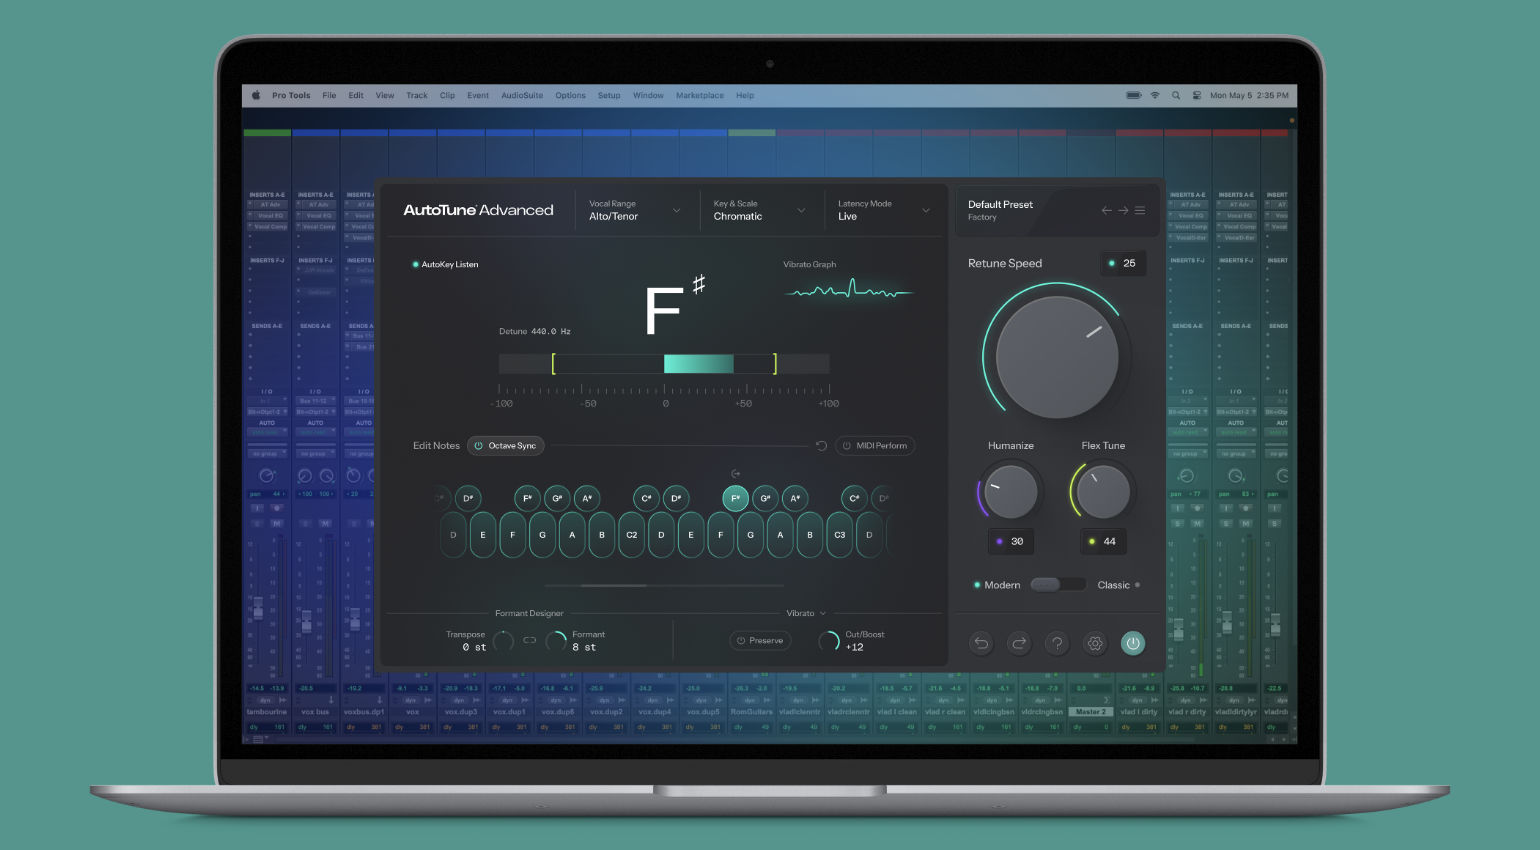Open the File menu
Image resolution: width=1540 pixels, height=850 pixels.
click(329, 96)
